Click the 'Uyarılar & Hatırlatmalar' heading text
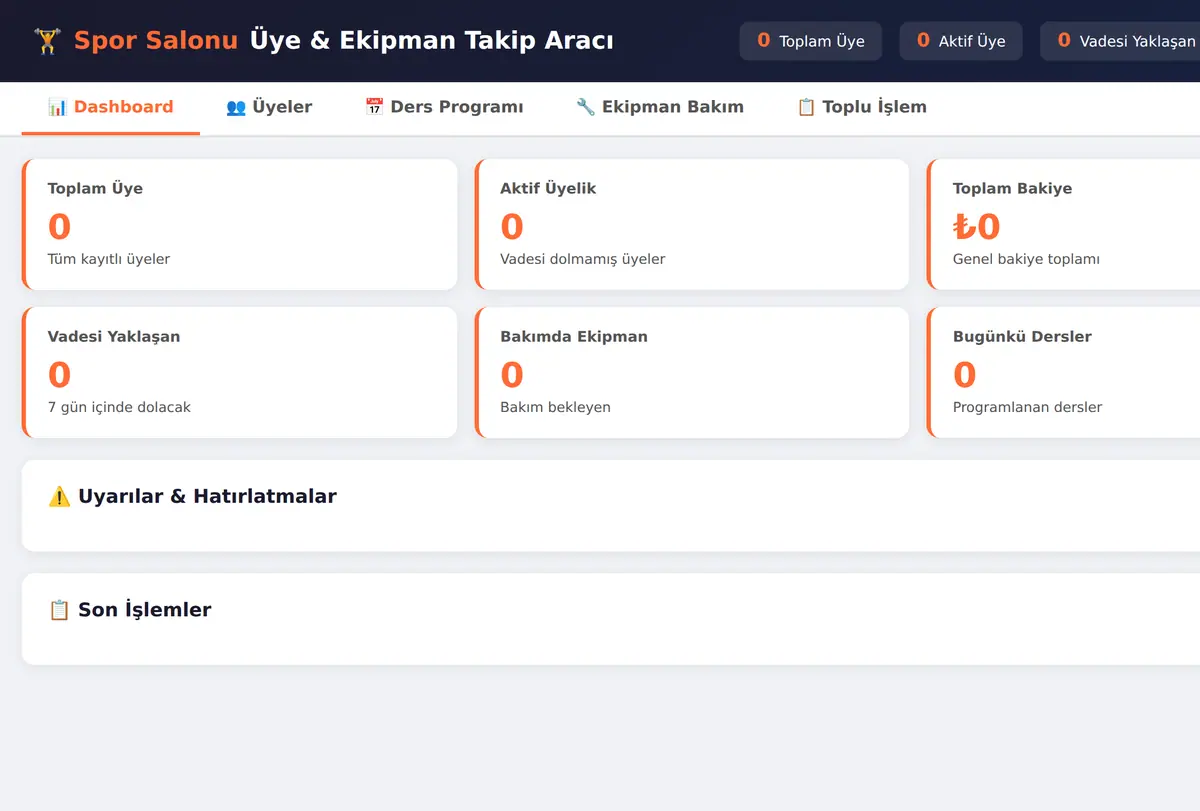 point(207,496)
